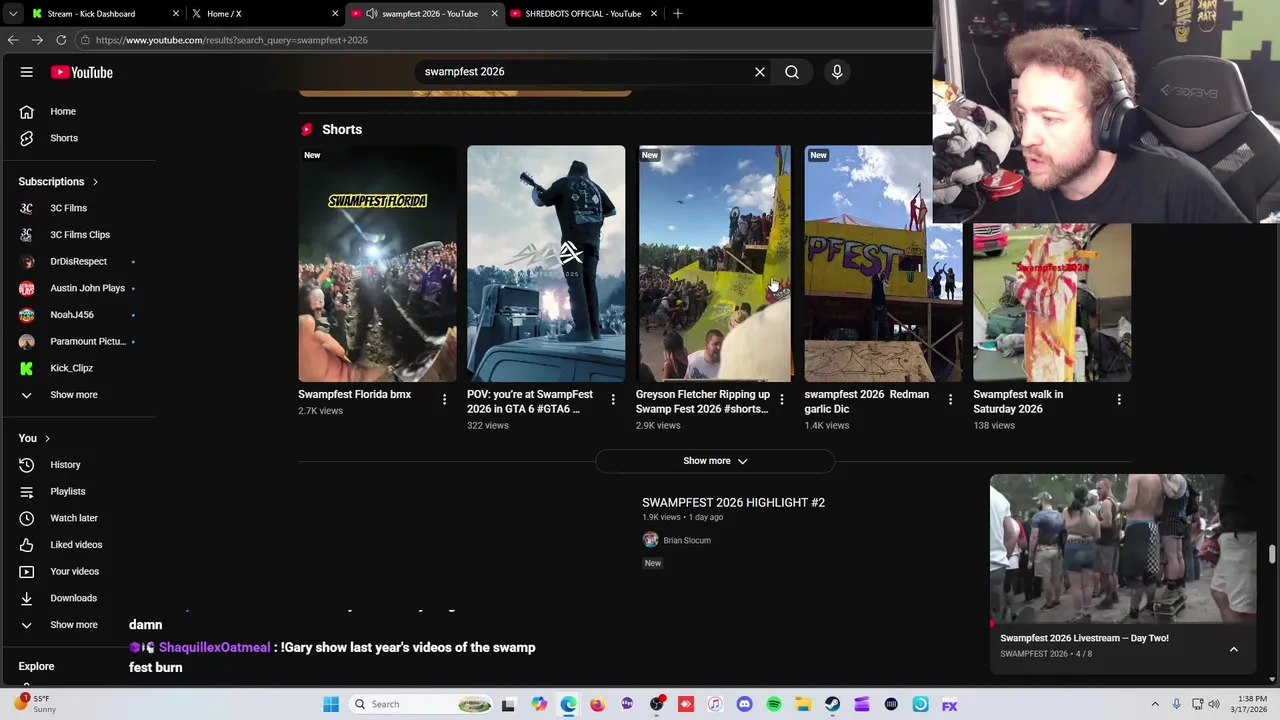Open Spotify from the taskbar
Screen dimensions: 1280x720
(x=774, y=704)
